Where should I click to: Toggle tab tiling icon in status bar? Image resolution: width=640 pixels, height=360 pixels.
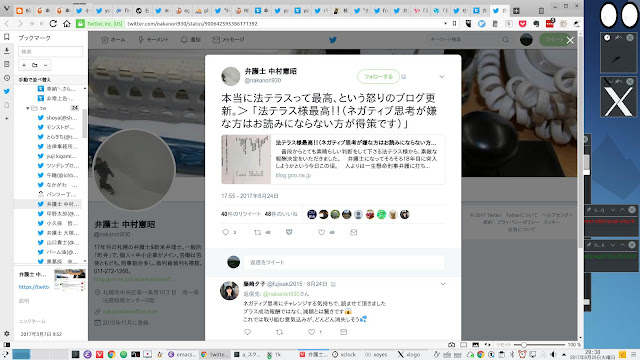464,344
